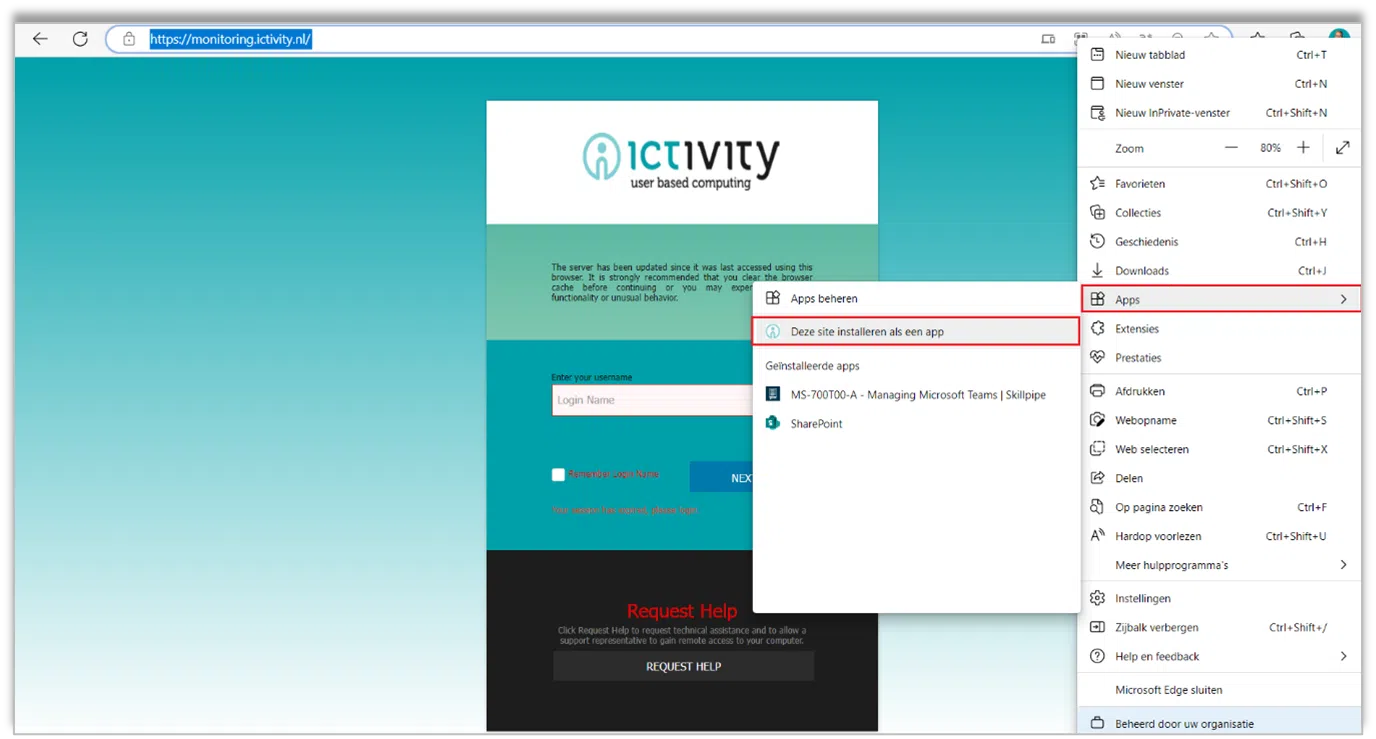
Task: Click the Login Name input field
Action: [650, 400]
